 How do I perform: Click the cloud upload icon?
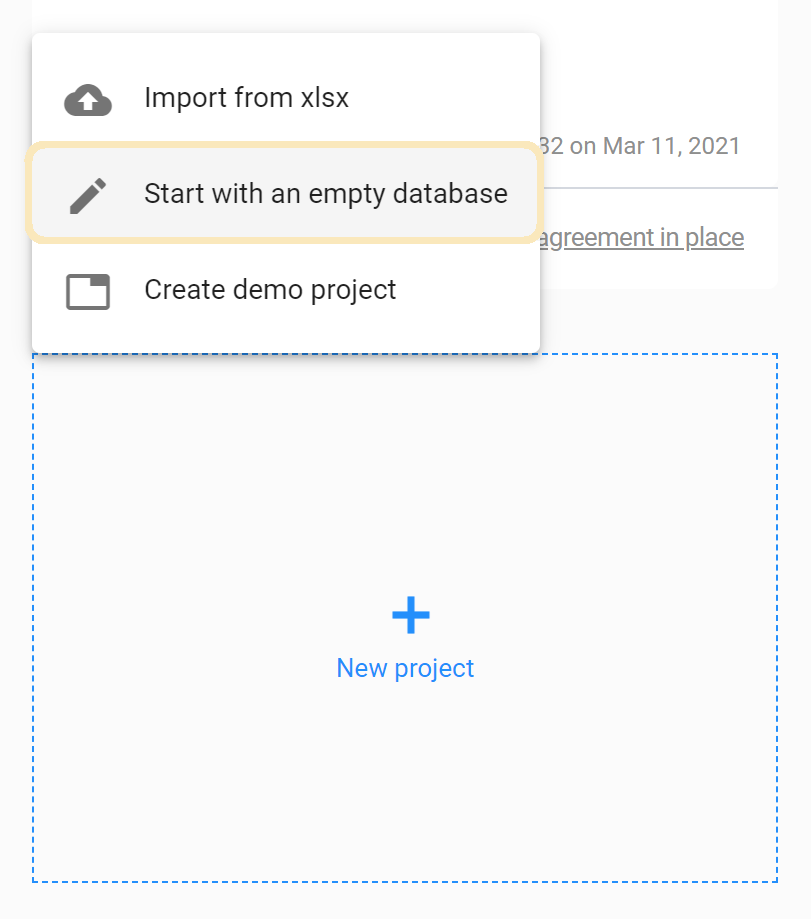(x=88, y=100)
